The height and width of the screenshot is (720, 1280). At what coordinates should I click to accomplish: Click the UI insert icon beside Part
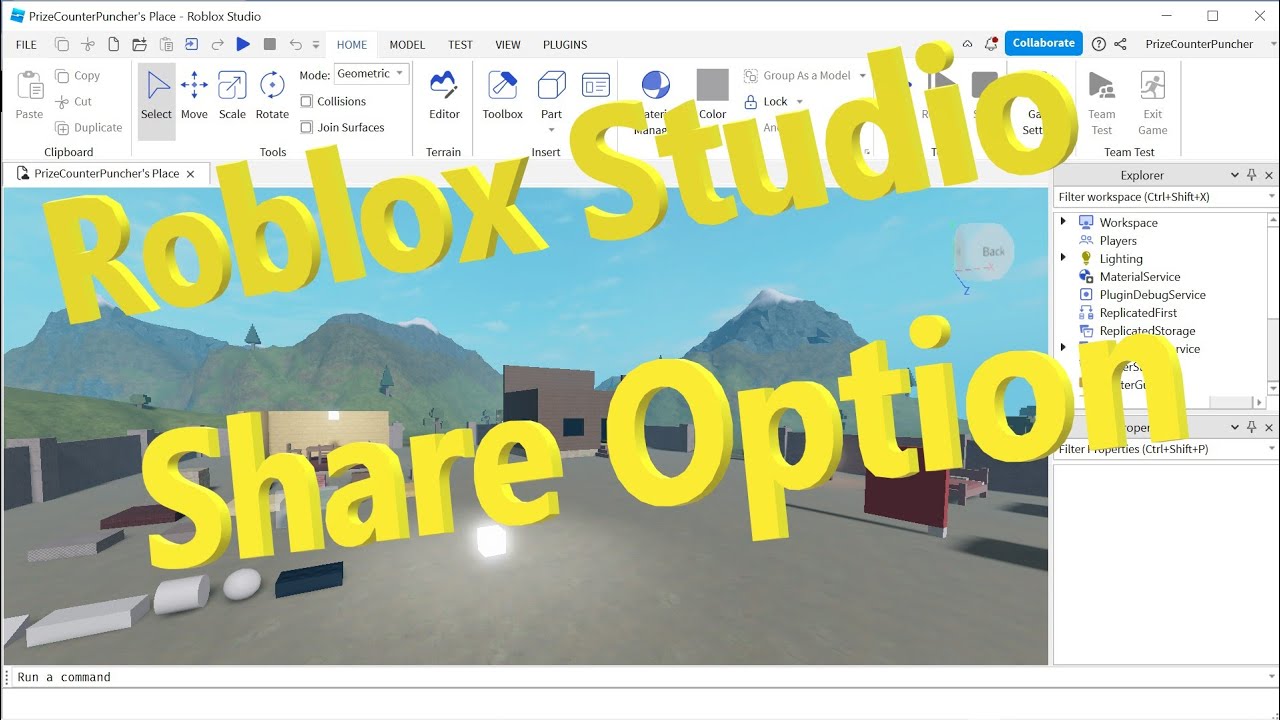tap(596, 86)
